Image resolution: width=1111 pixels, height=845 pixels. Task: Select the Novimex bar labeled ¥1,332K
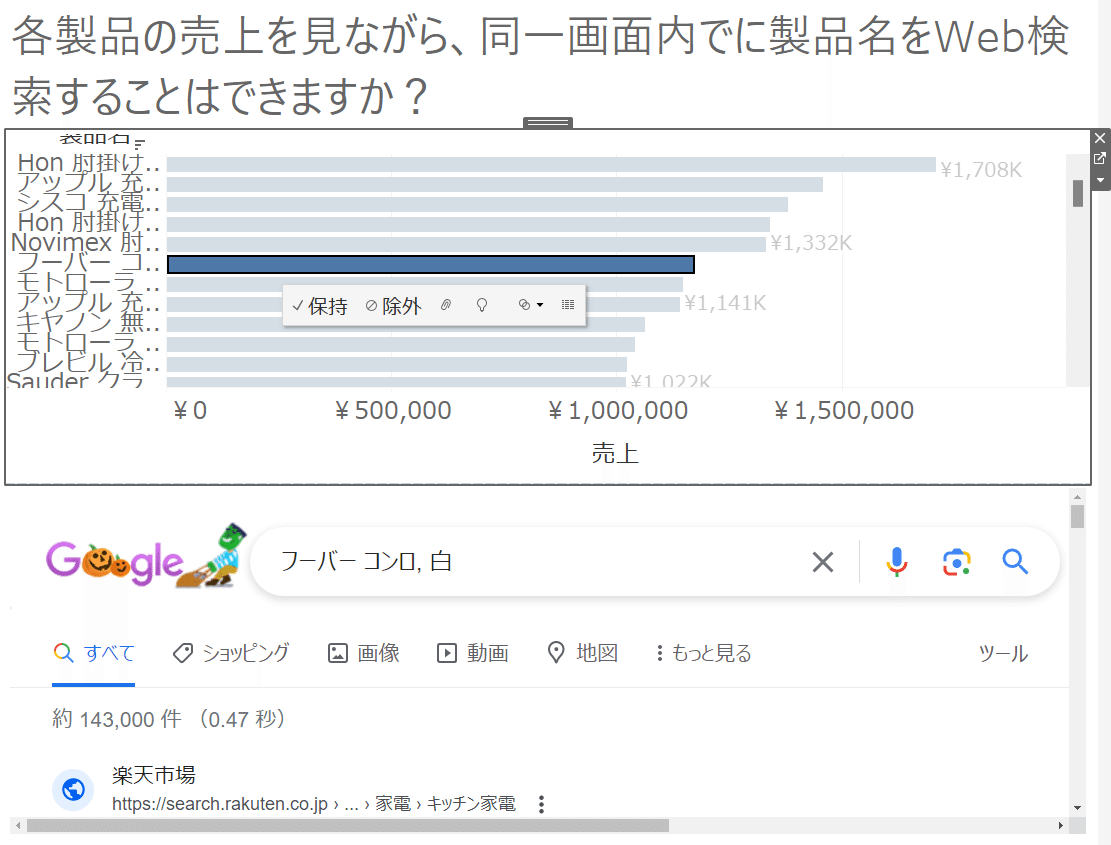point(466,244)
